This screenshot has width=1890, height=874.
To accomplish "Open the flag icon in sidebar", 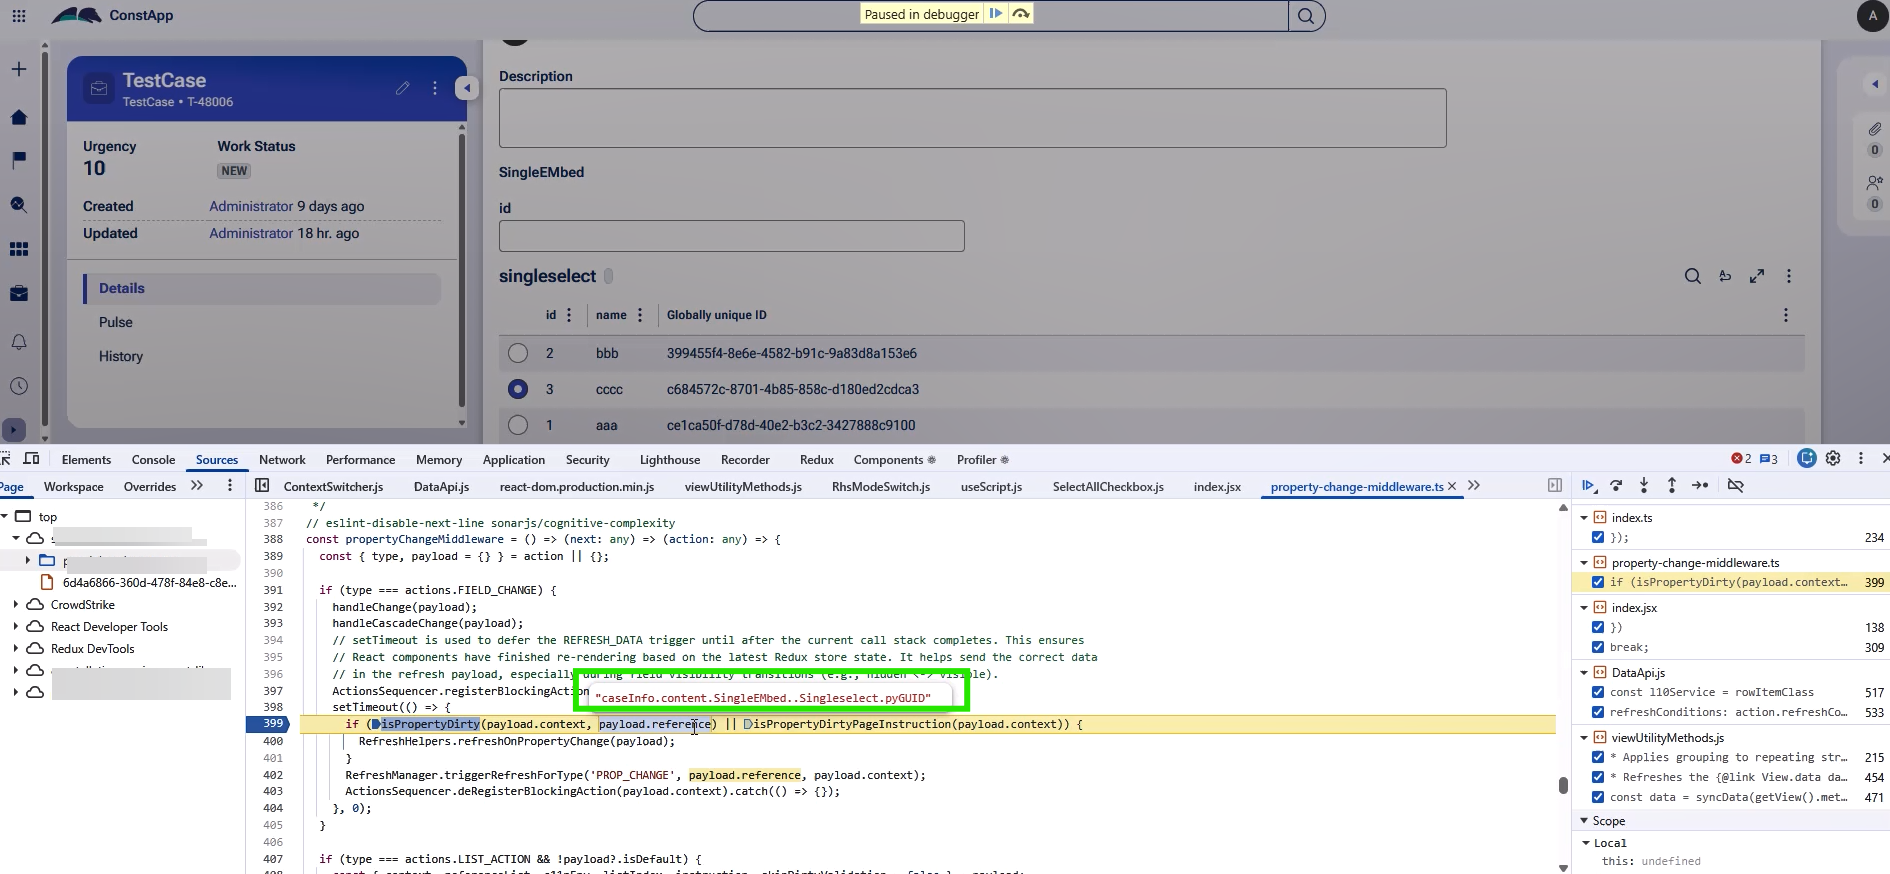I will [x=18, y=160].
